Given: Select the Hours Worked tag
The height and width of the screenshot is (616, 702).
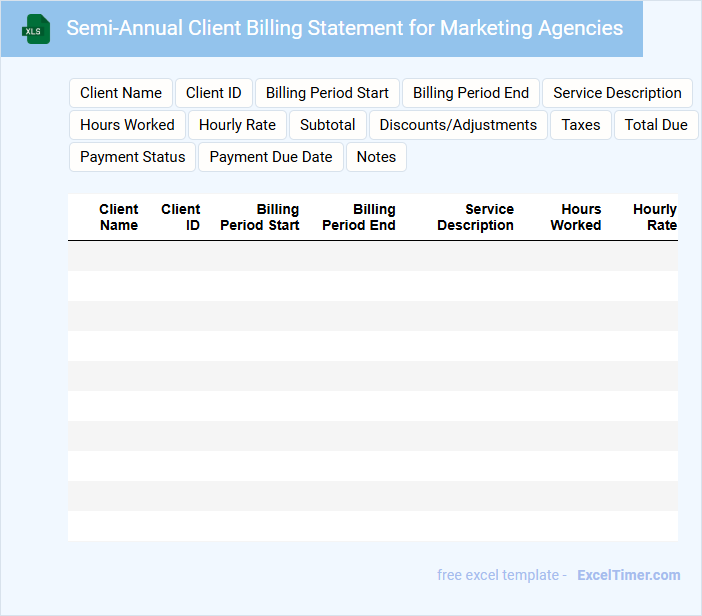Looking at the screenshot, I should point(127,125).
